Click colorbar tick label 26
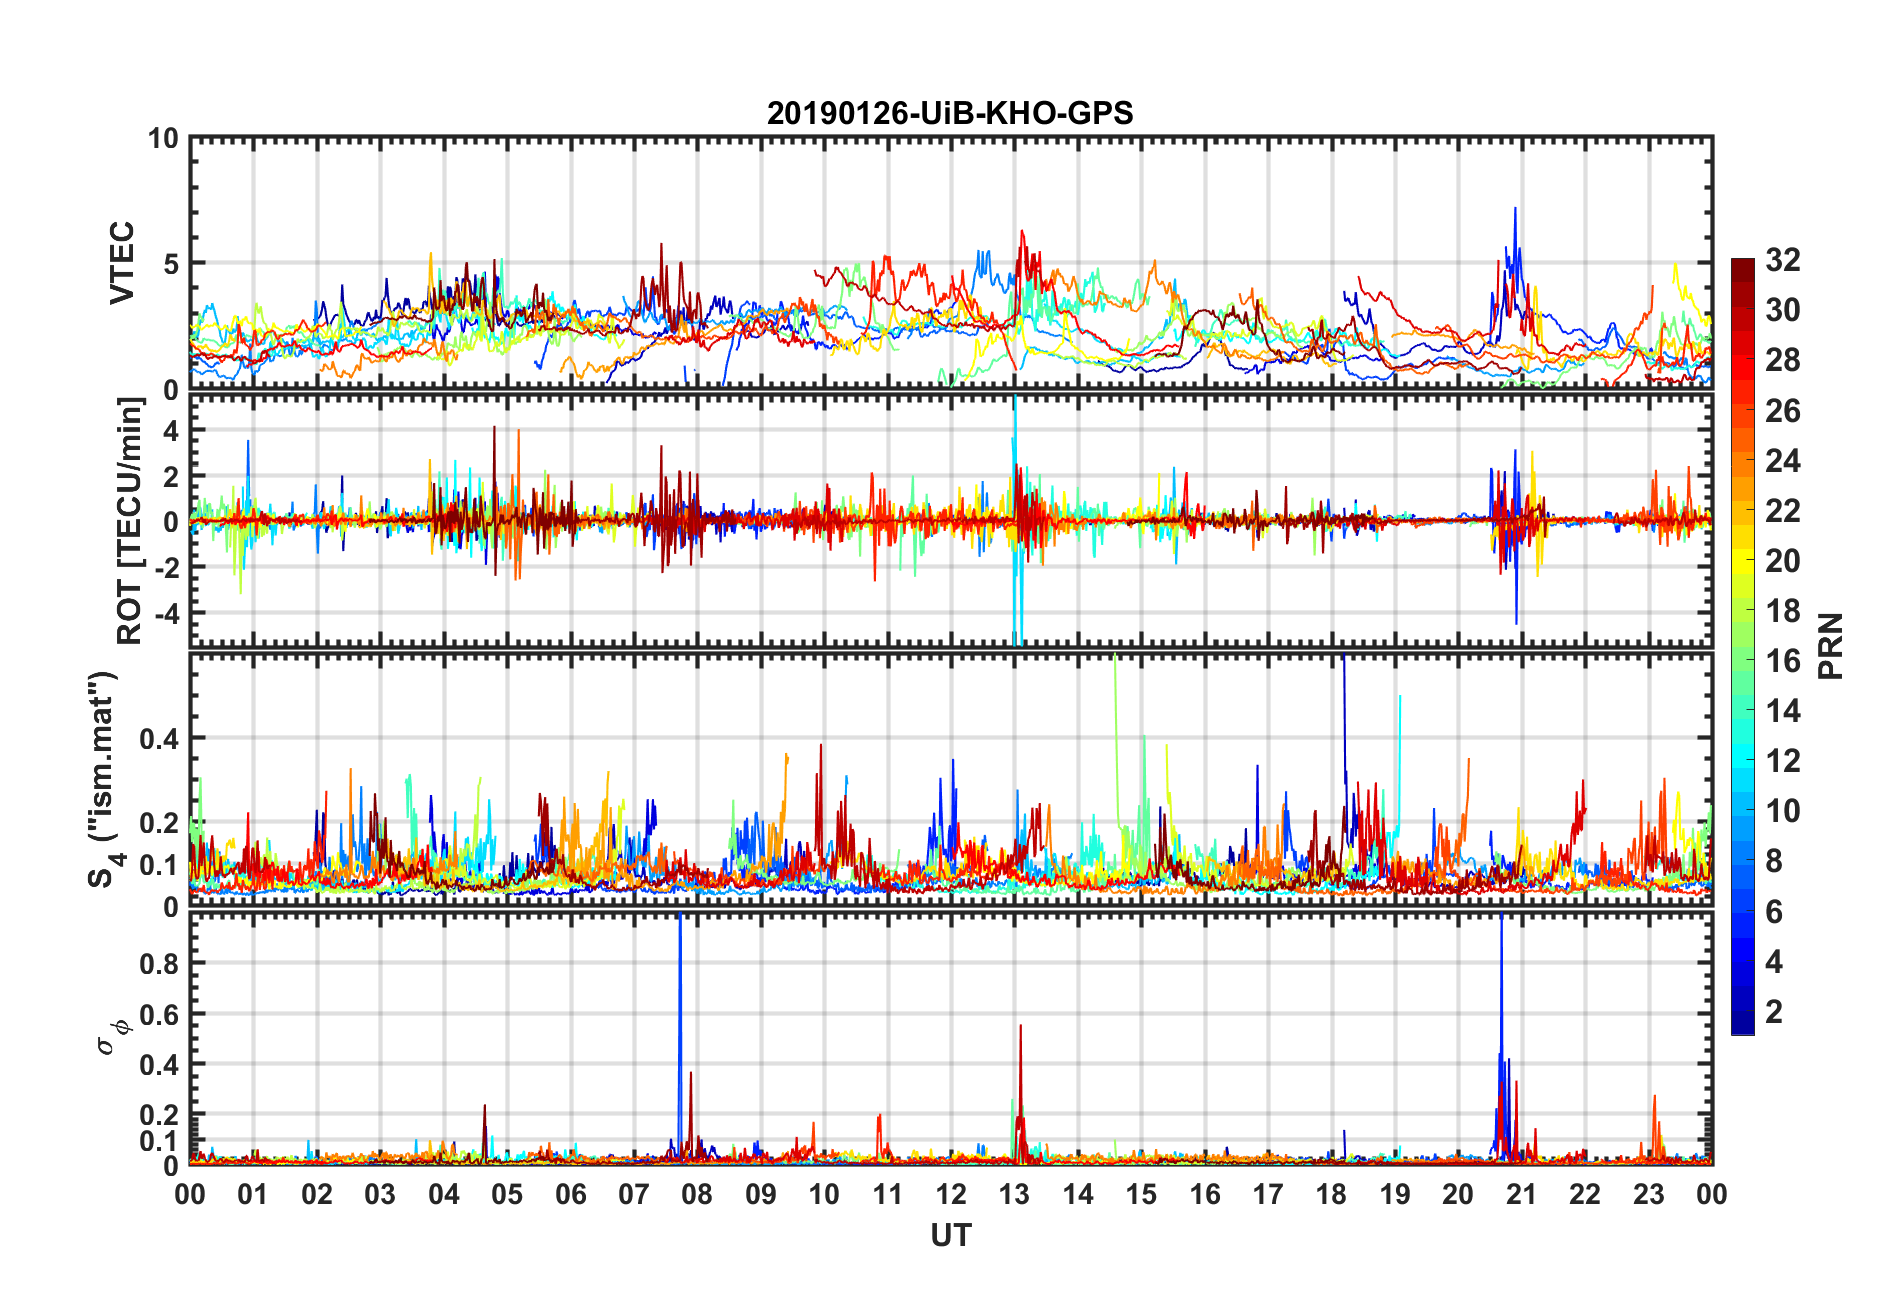Image resolution: width=1902 pixels, height=1292 pixels. 1782,410
